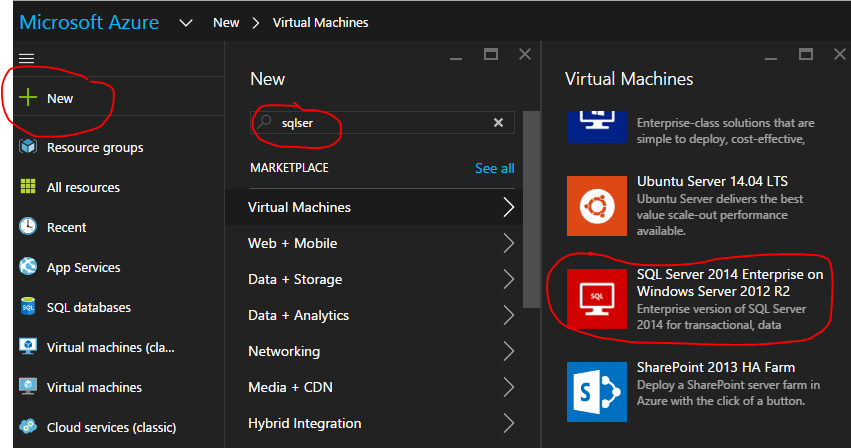851x448 pixels.
Task: Click the SharePoint 2013 HA Farm icon
Action: pos(596,389)
